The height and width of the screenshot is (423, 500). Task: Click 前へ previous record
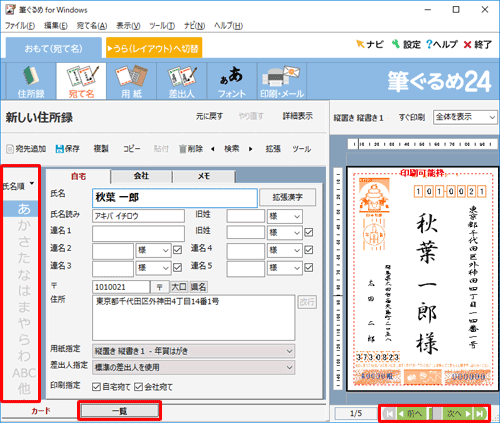click(x=411, y=414)
